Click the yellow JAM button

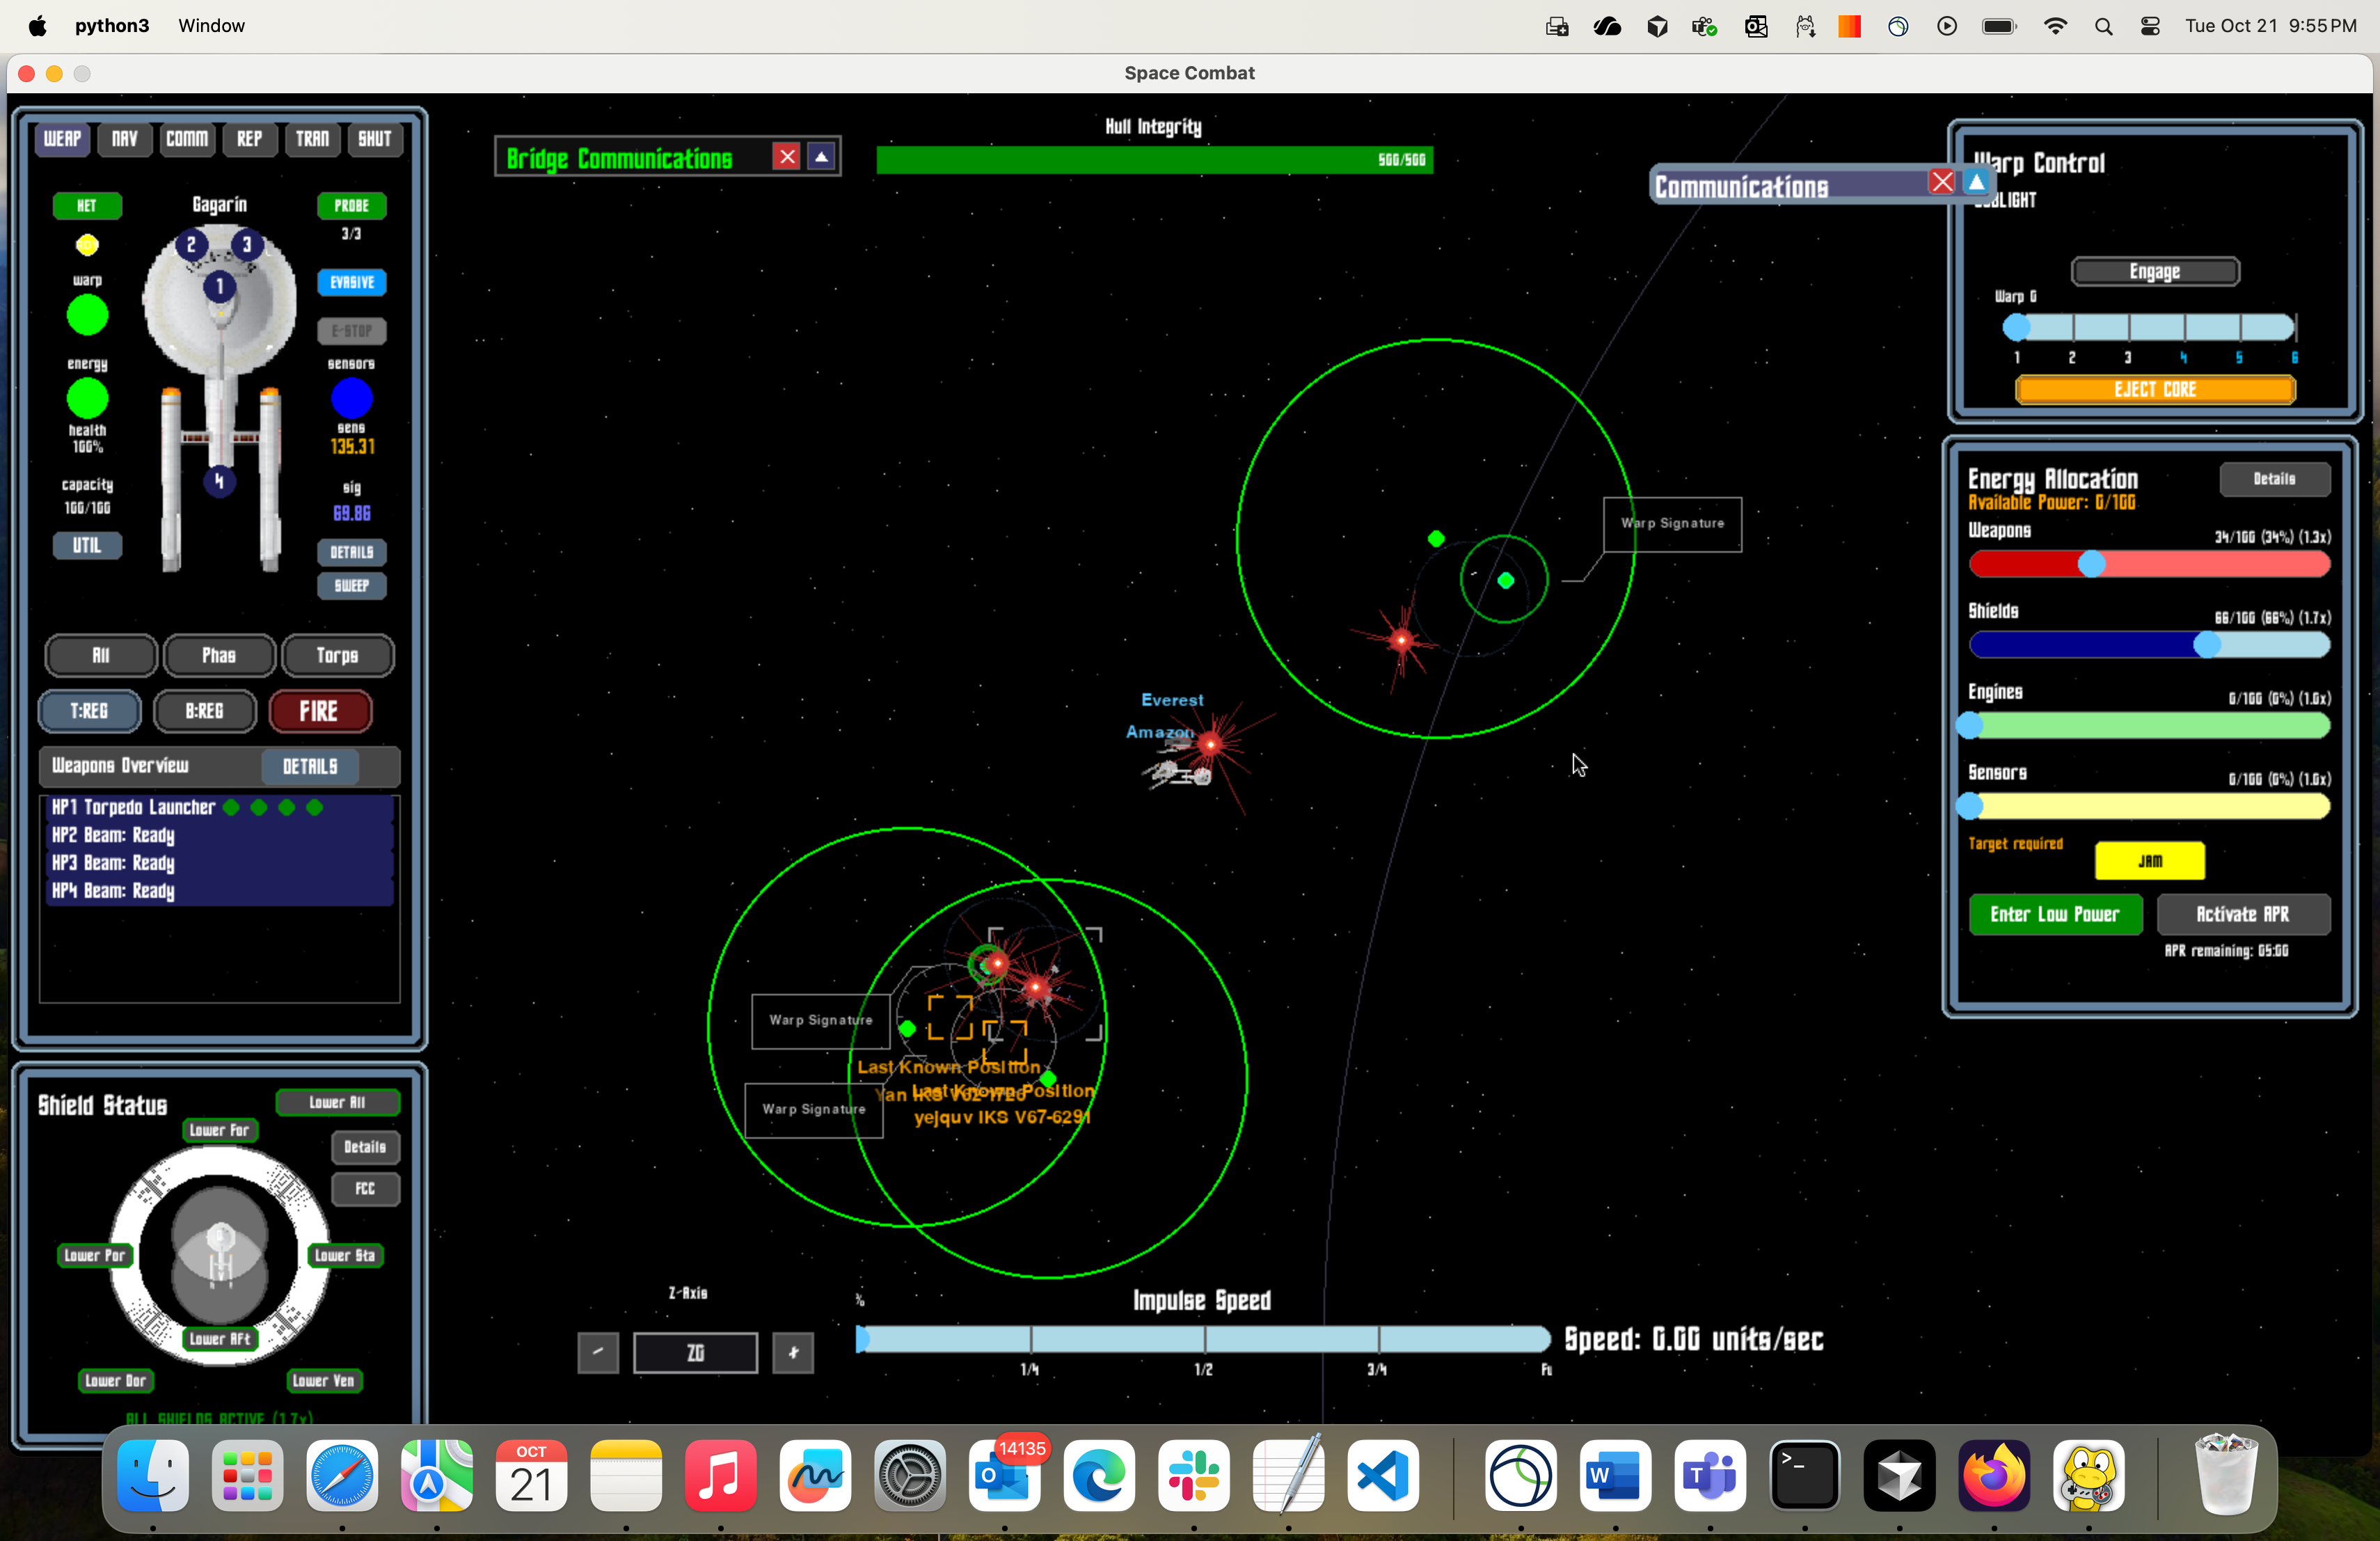(2149, 861)
